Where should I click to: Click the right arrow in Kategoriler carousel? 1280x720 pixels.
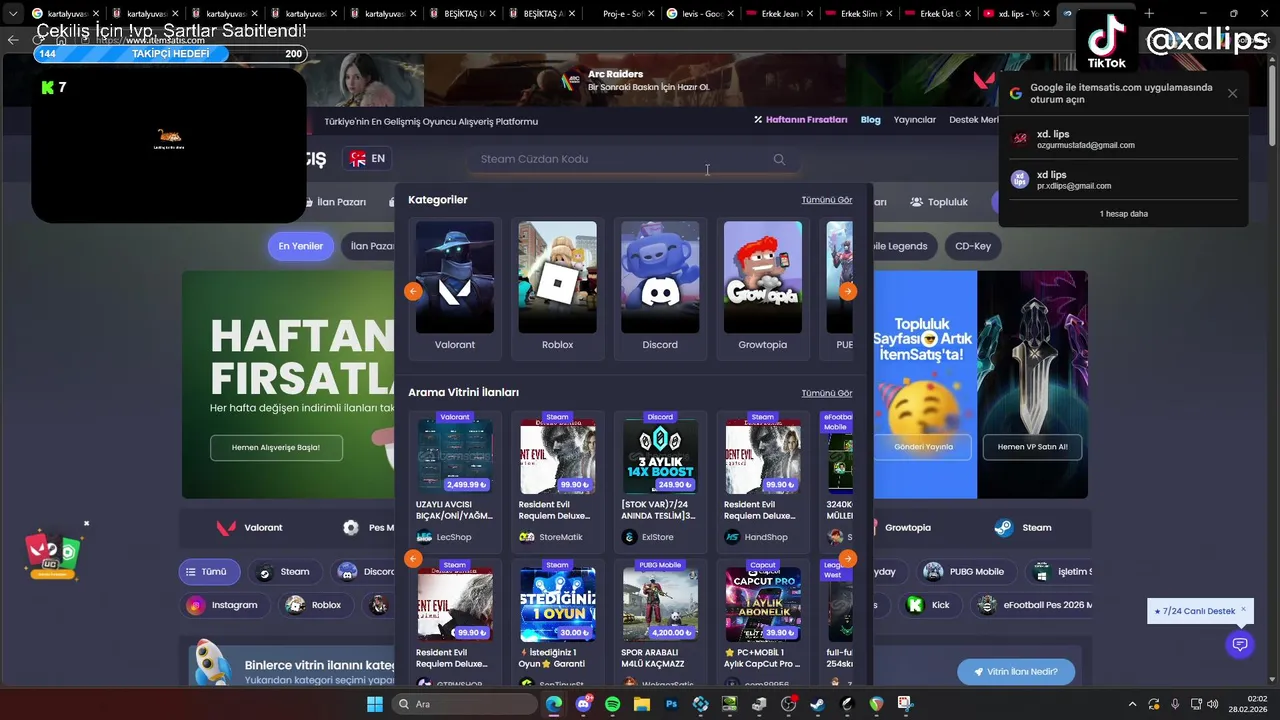coord(848,291)
